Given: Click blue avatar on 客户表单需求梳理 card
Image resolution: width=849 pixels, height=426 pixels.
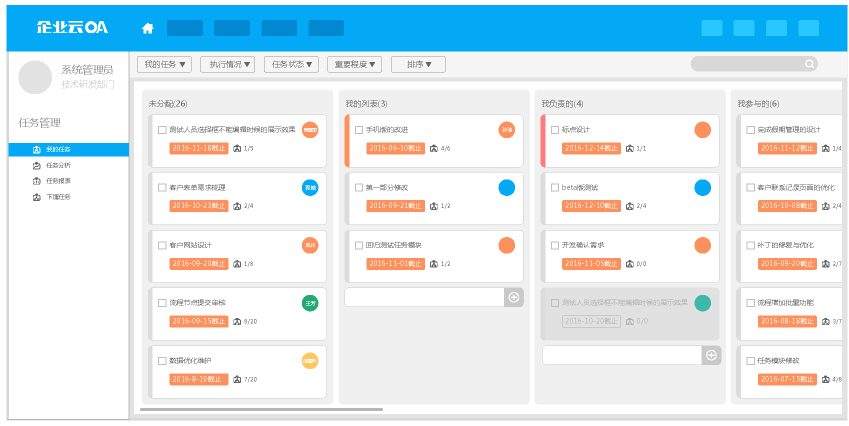Looking at the screenshot, I should coord(310,188).
